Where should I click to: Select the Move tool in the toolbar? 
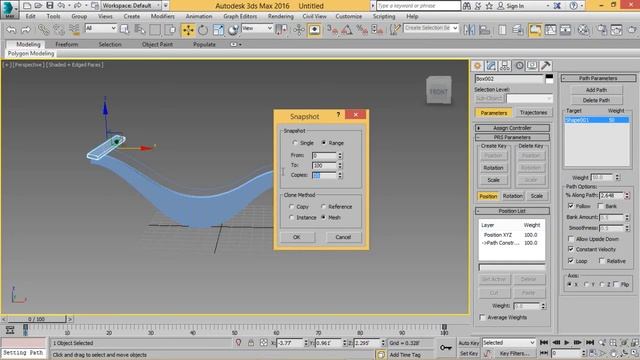tap(188, 30)
